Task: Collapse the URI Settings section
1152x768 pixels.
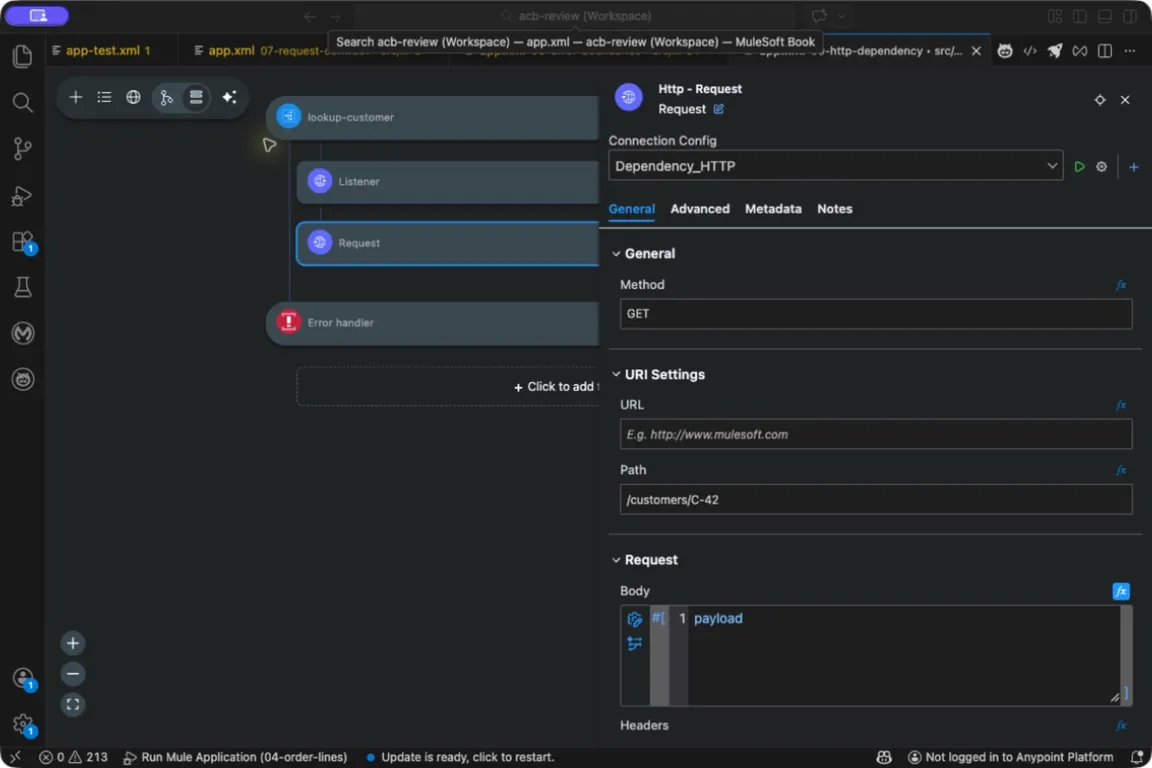Action: [x=616, y=375]
